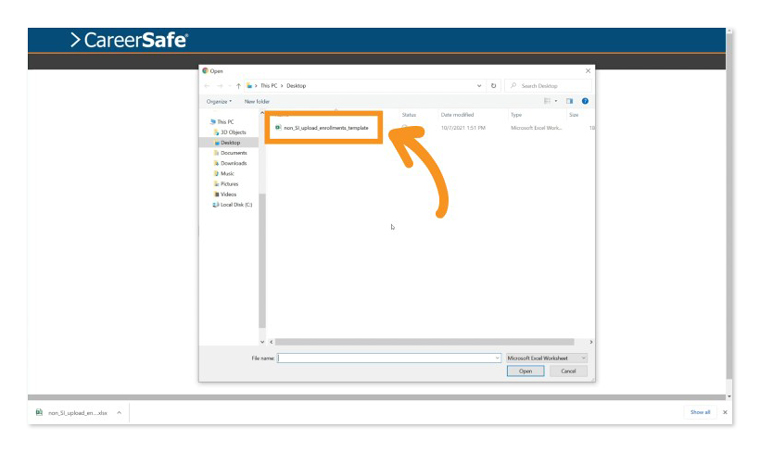Select Local Disk (C:) in the tree

pyautogui.click(x=232, y=204)
